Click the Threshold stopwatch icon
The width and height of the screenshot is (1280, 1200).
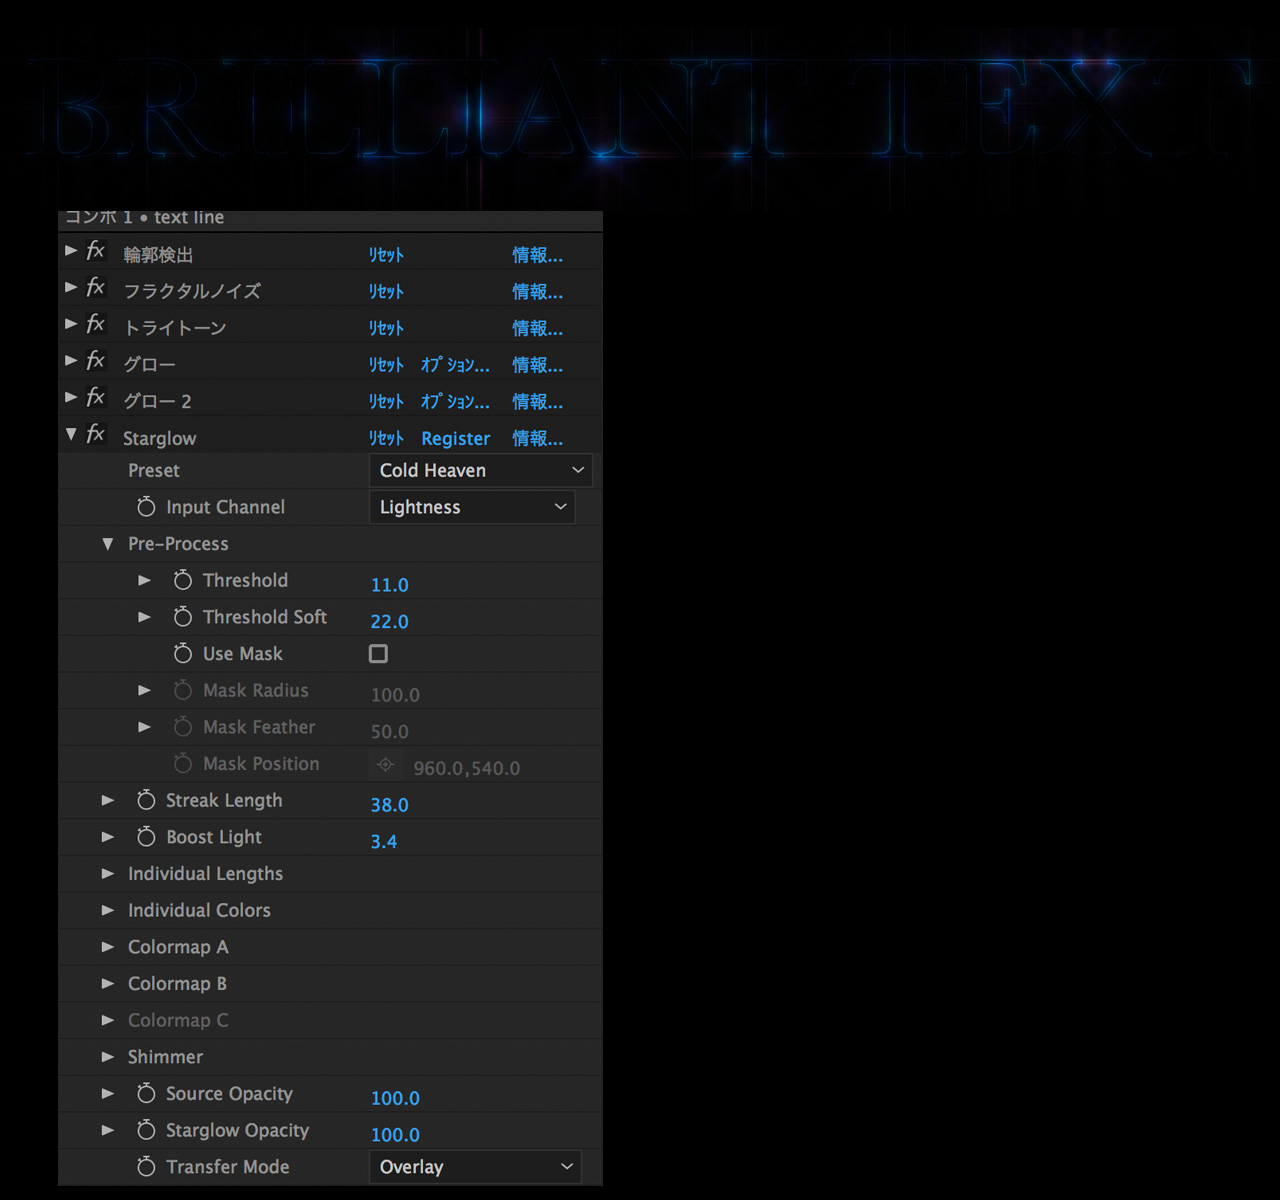(x=182, y=581)
